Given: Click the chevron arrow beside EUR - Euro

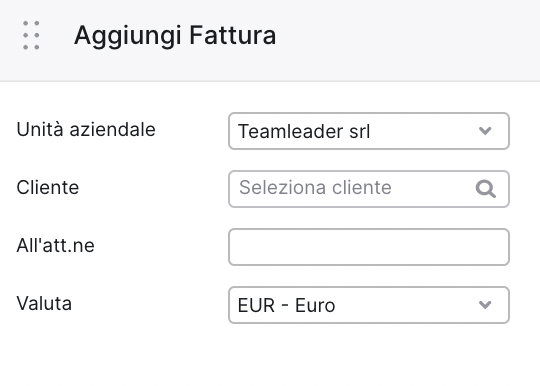Looking at the screenshot, I should point(485,305).
